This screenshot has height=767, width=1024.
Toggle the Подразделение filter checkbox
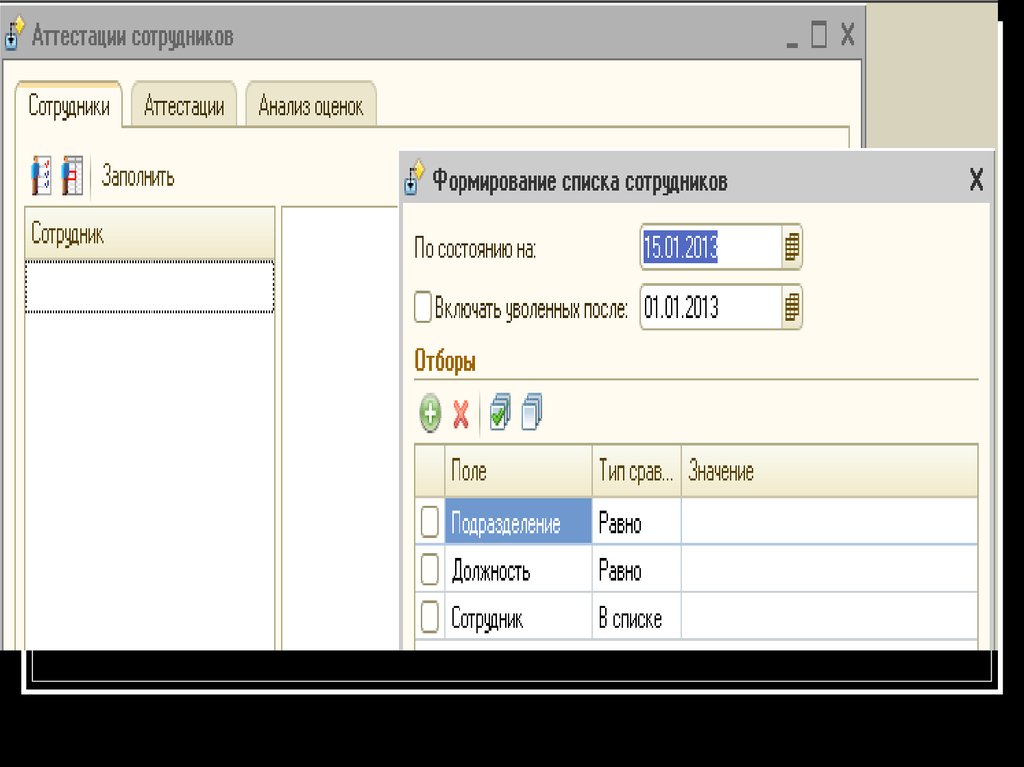pos(430,522)
